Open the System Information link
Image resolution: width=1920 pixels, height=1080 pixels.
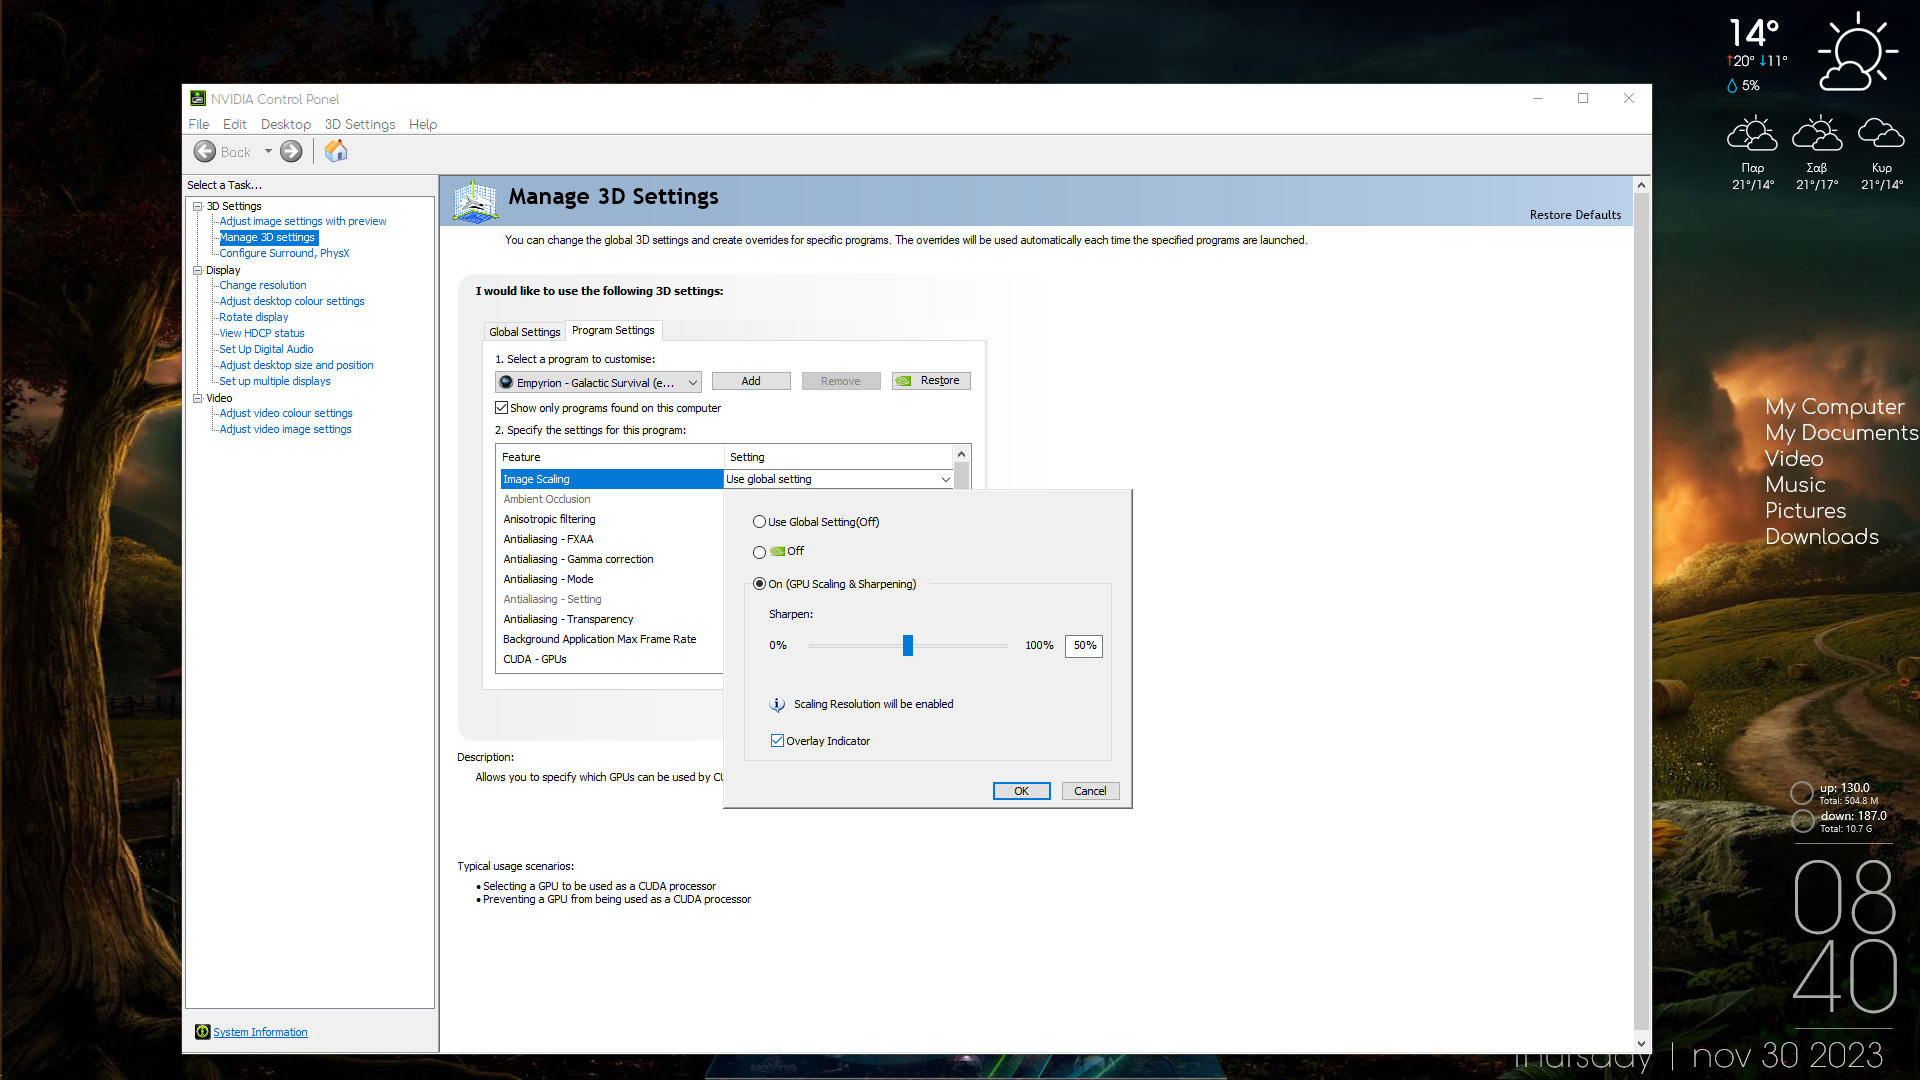tap(260, 1032)
